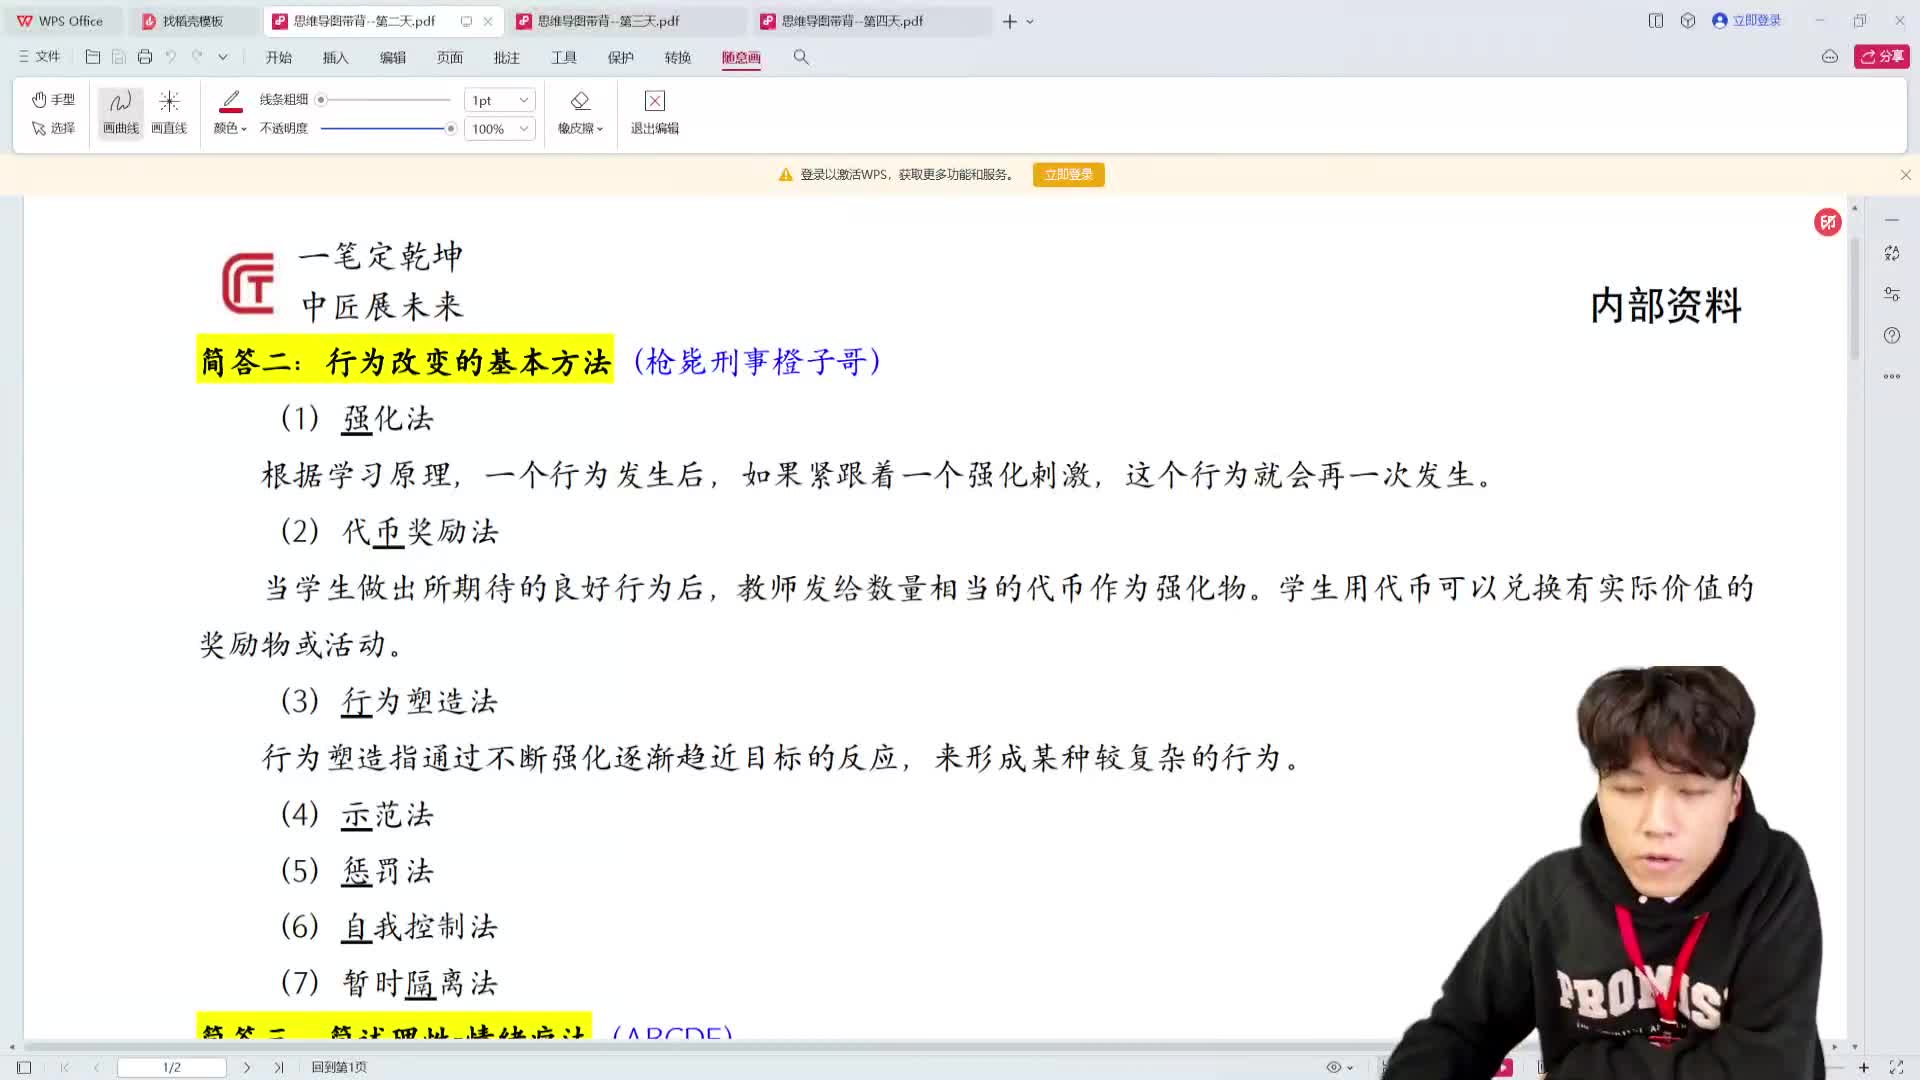Open the 100% opacity dropdown
This screenshot has width=1920, height=1080.
(498, 128)
